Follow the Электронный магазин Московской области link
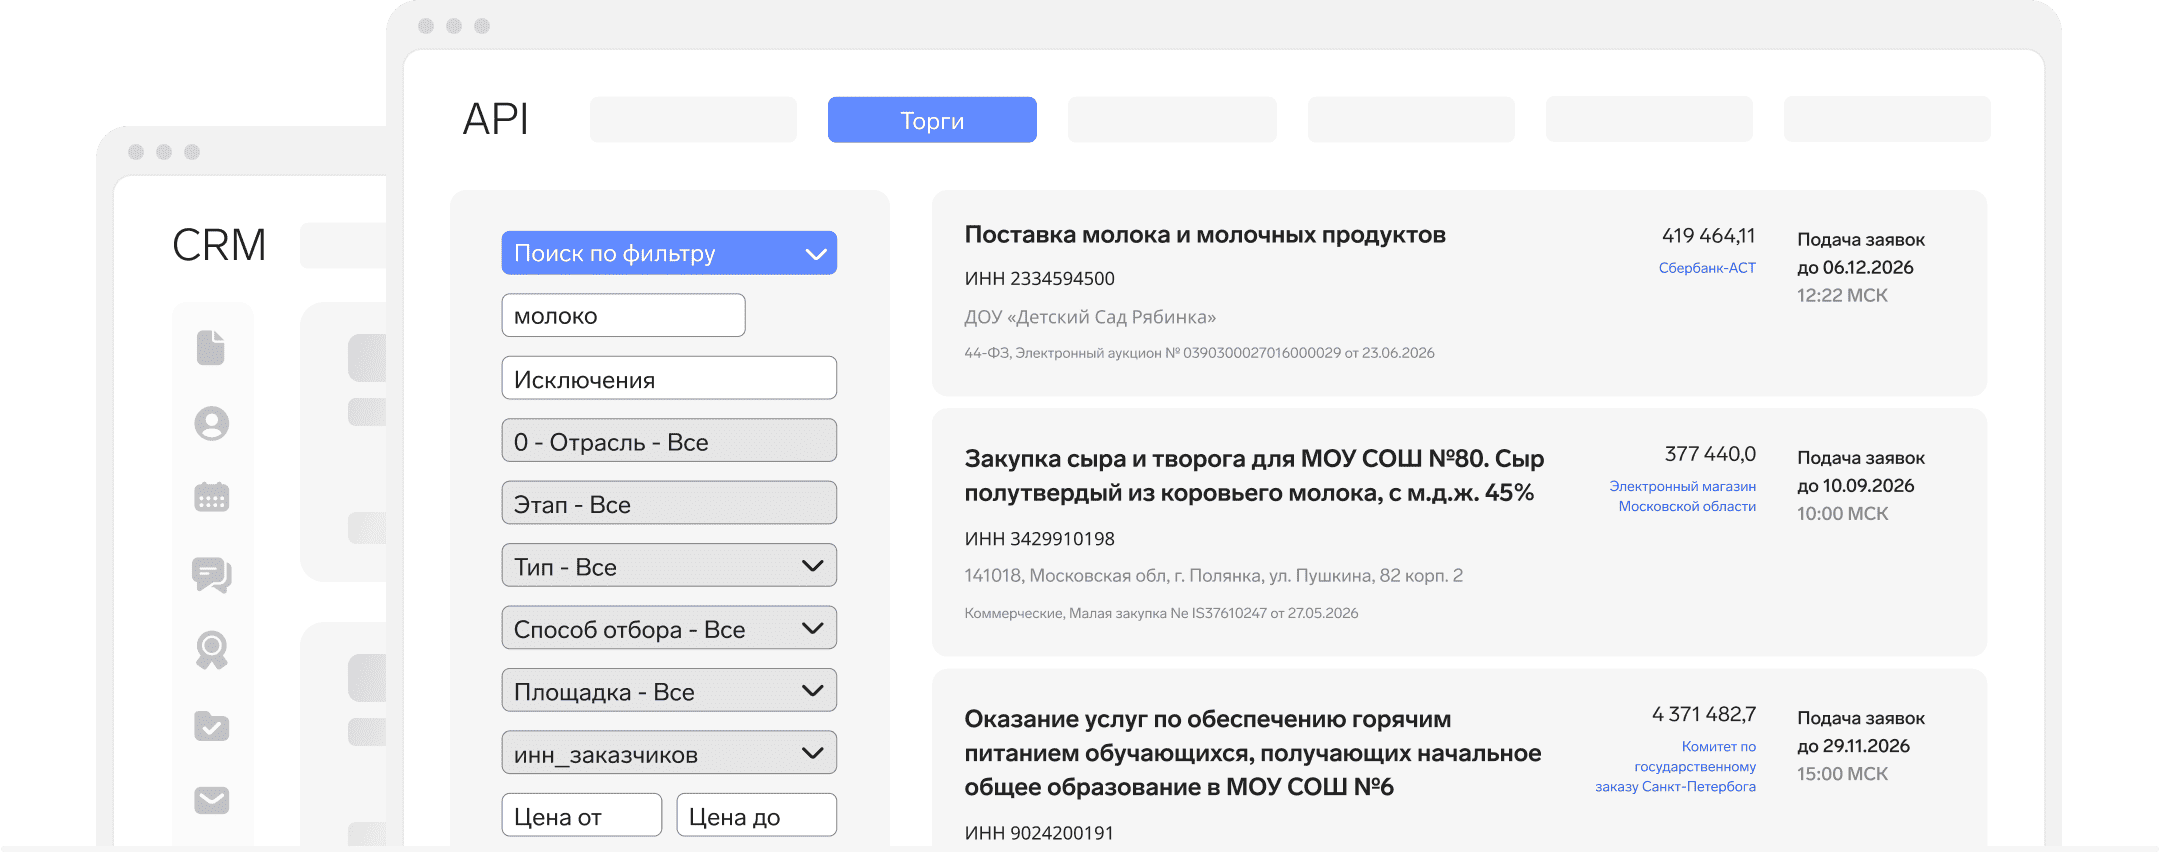The height and width of the screenshot is (852, 2160). (1683, 496)
